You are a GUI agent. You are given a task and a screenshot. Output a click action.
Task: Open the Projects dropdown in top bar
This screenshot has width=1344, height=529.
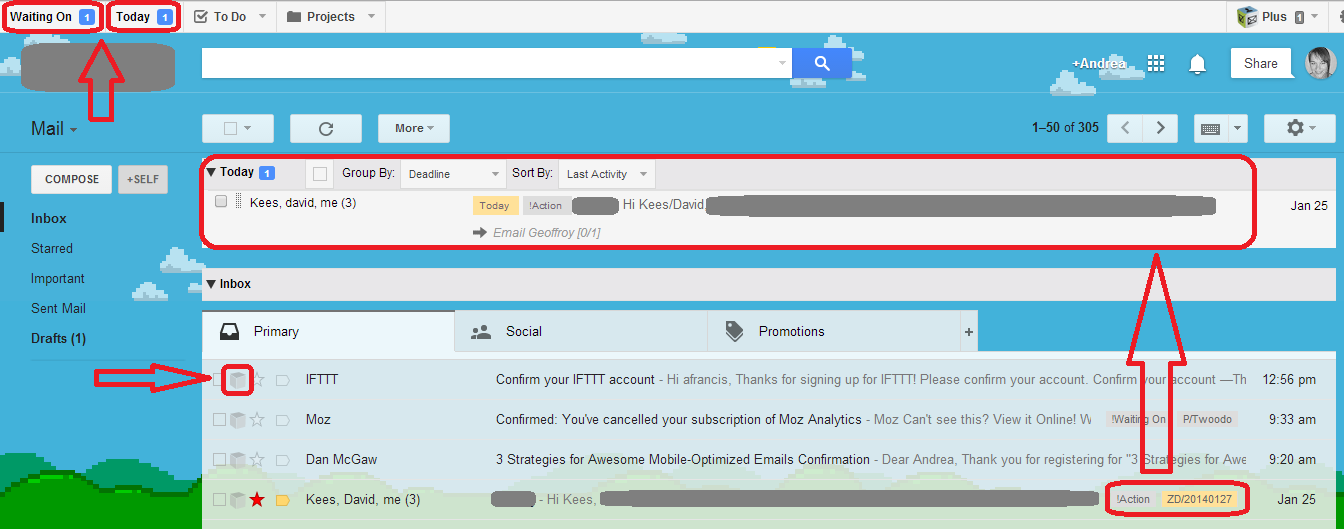(x=371, y=17)
